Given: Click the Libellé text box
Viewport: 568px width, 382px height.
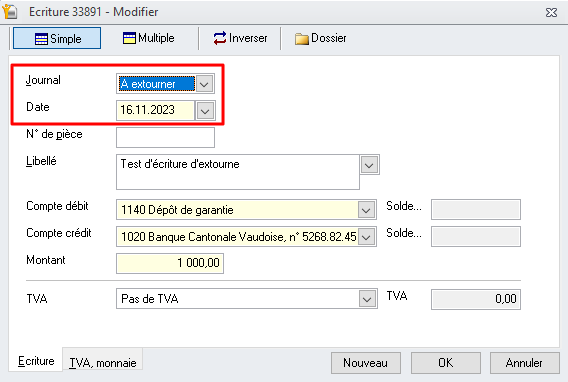Looking at the screenshot, I should point(238,172).
